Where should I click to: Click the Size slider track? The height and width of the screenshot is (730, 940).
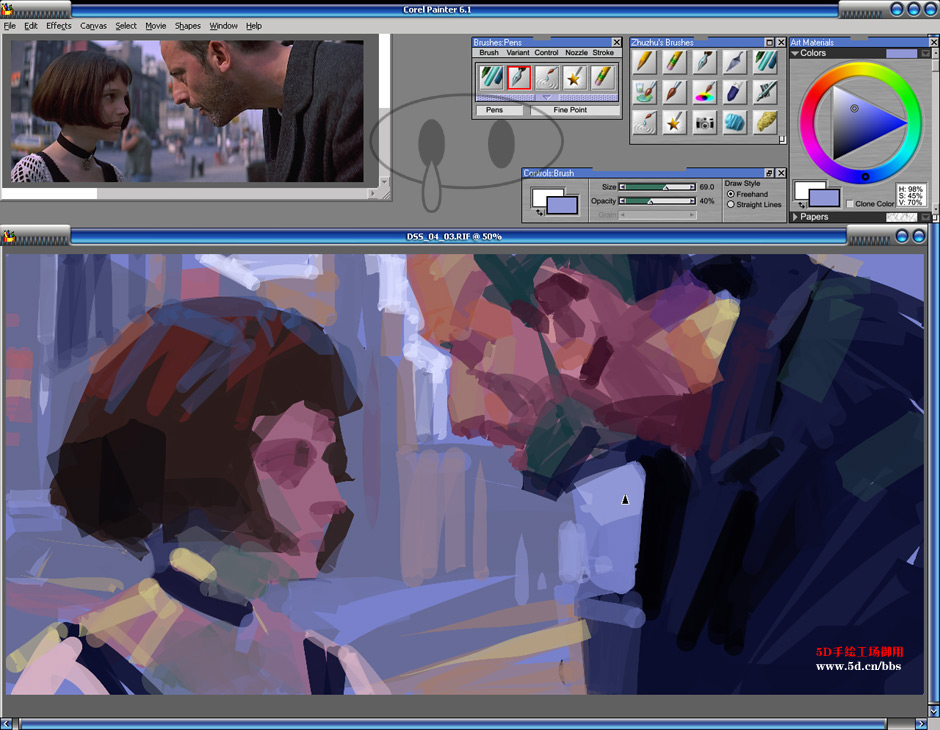pyautogui.click(x=658, y=187)
